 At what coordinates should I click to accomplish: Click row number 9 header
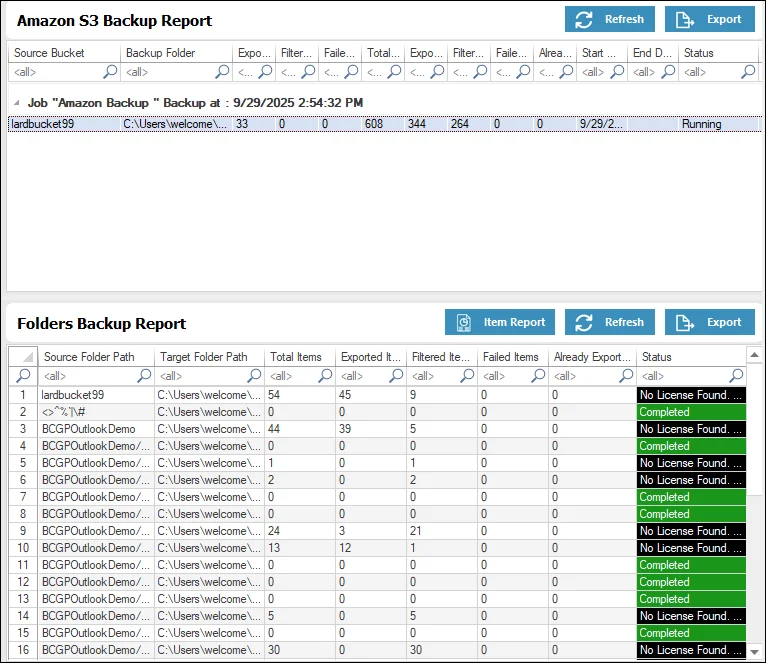pos(23,531)
